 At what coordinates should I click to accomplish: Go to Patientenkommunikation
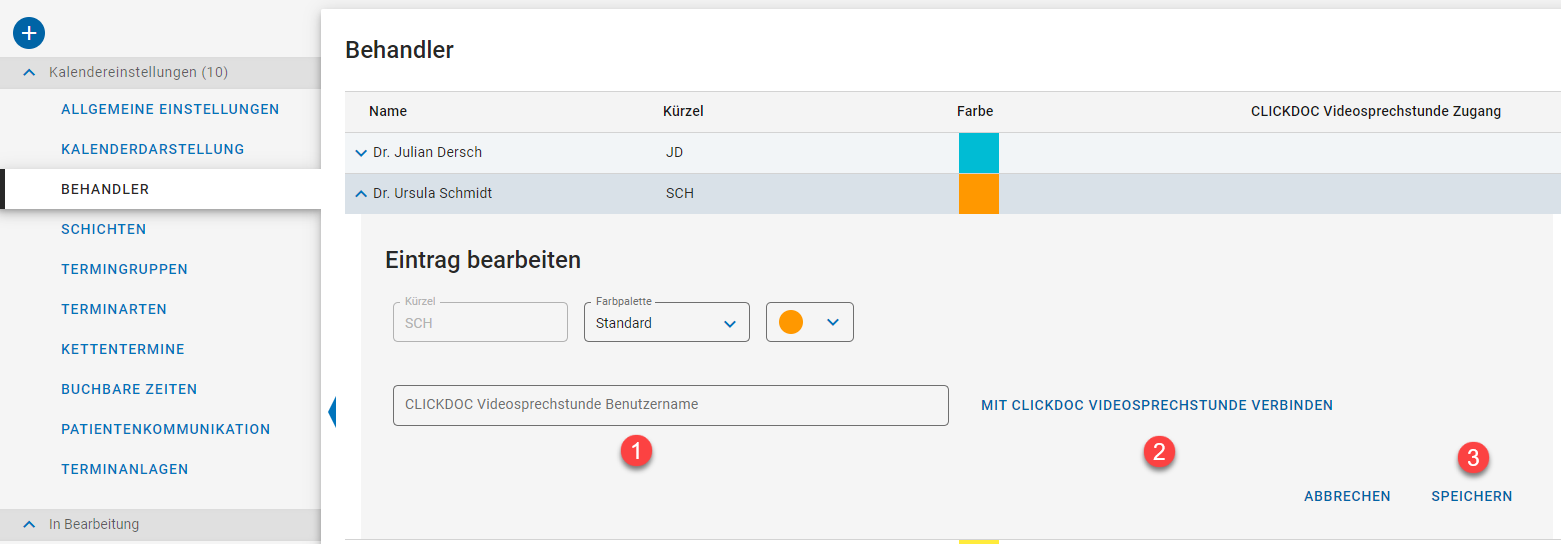click(x=165, y=429)
